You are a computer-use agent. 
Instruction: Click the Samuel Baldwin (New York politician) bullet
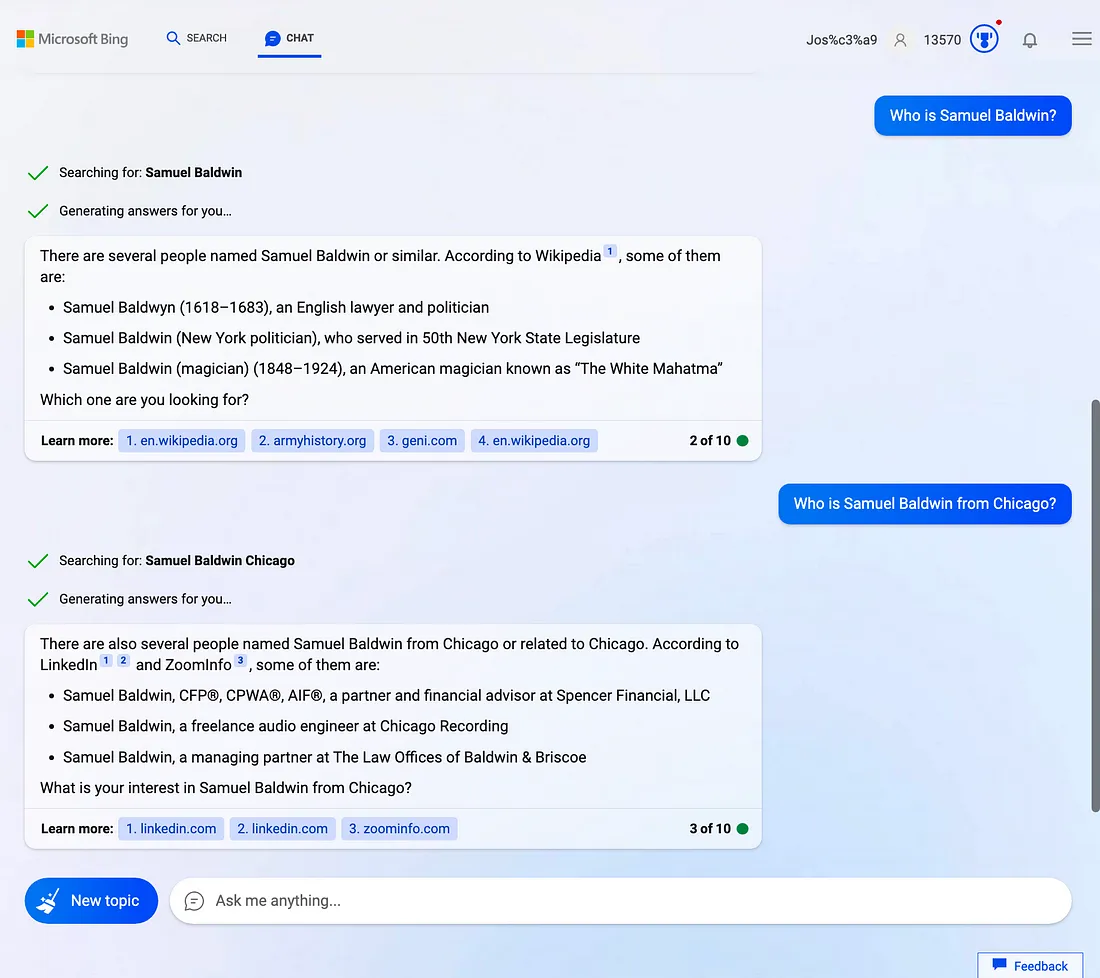351,338
